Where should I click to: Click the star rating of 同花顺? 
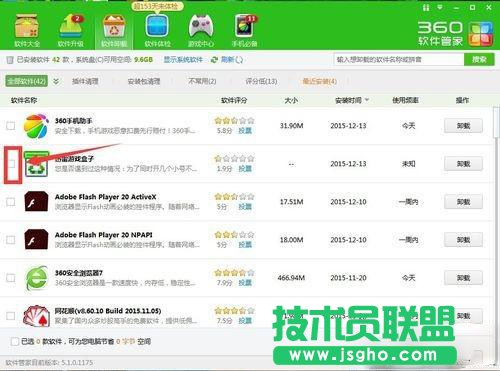click(x=234, y=310)
